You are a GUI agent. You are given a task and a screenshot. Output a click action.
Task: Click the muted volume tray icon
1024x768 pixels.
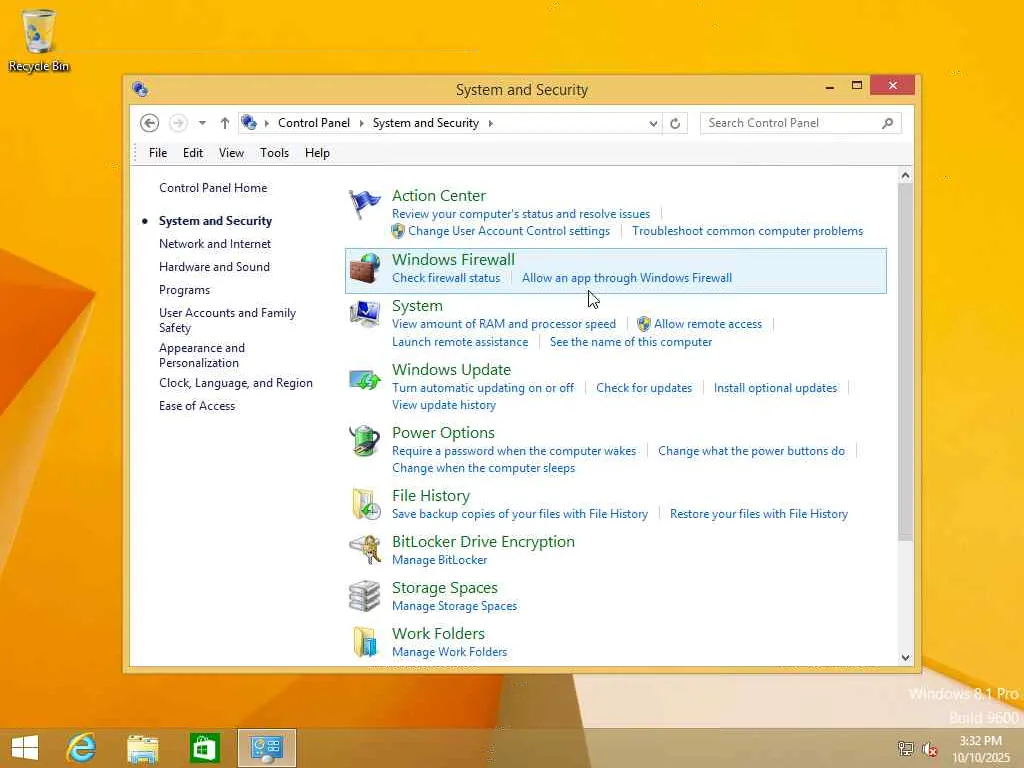point(930,749)
